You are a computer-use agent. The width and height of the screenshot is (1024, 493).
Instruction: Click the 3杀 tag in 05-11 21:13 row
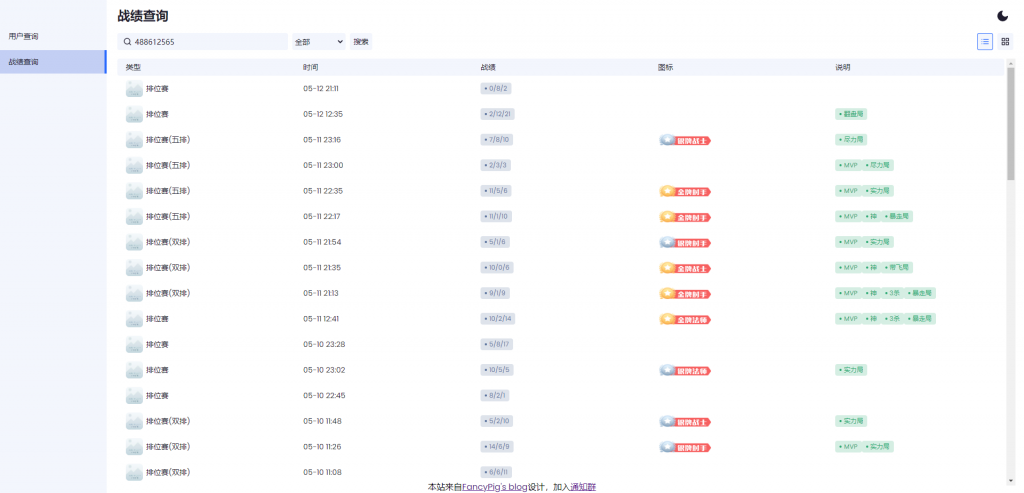[892, 293]
